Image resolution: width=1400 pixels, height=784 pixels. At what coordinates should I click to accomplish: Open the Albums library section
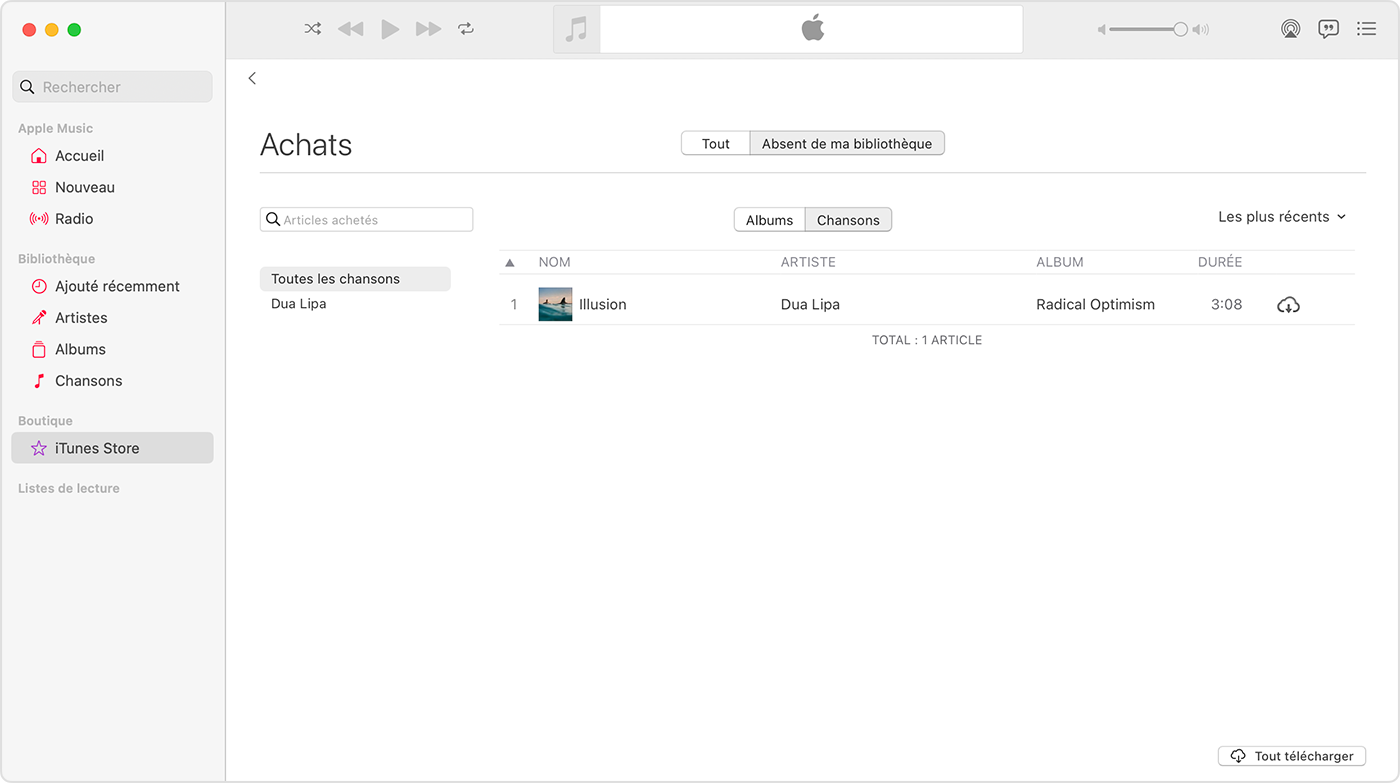(80, 349)
